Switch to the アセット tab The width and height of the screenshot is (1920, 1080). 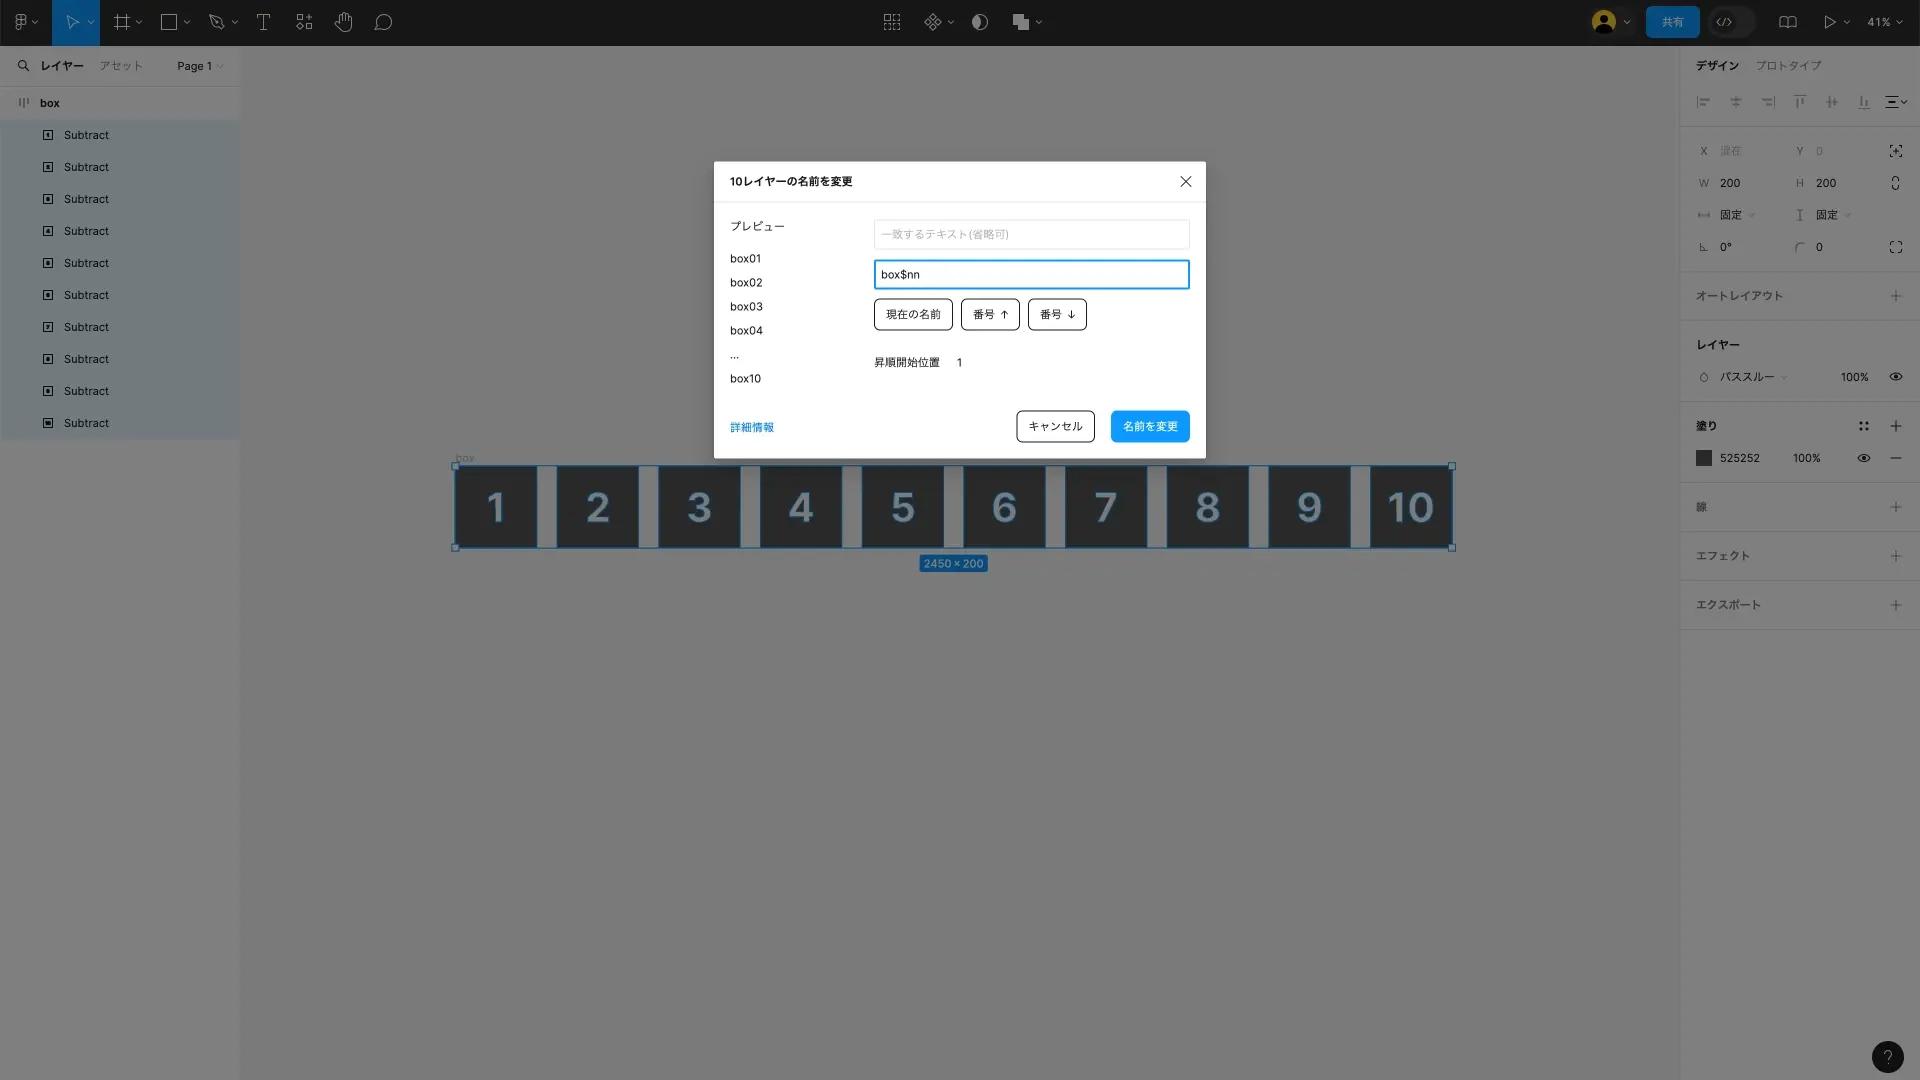[121, 66]
